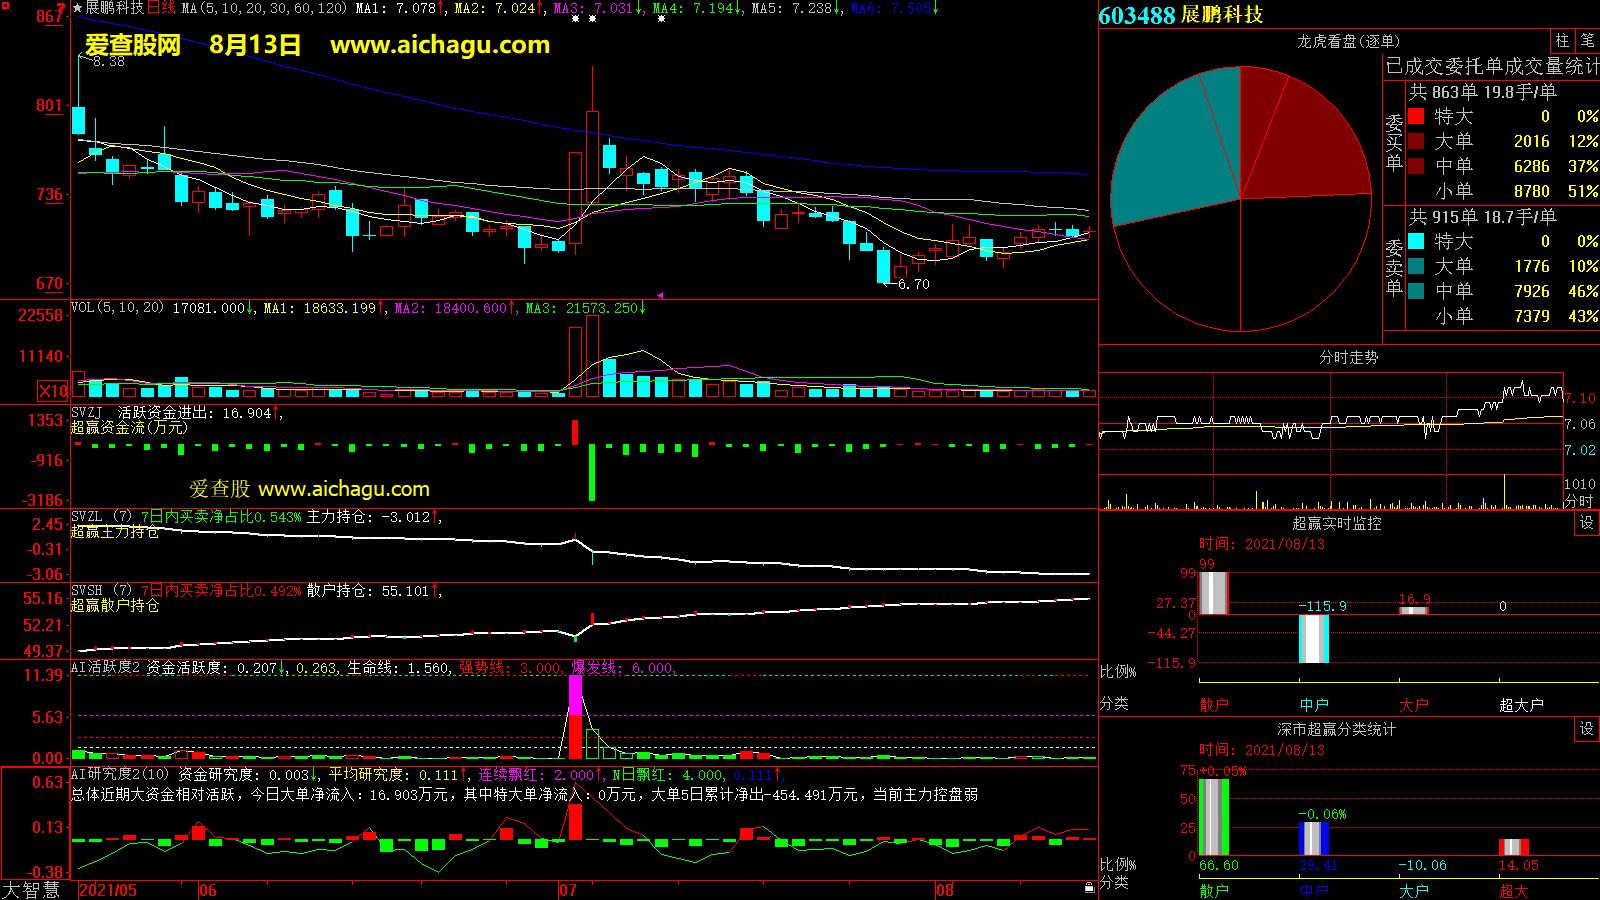This screenshot has height=900, width=1600.
Task: Open 设 settings for 深市超赢分类统计 panel
Action: tap(1586, 729)
